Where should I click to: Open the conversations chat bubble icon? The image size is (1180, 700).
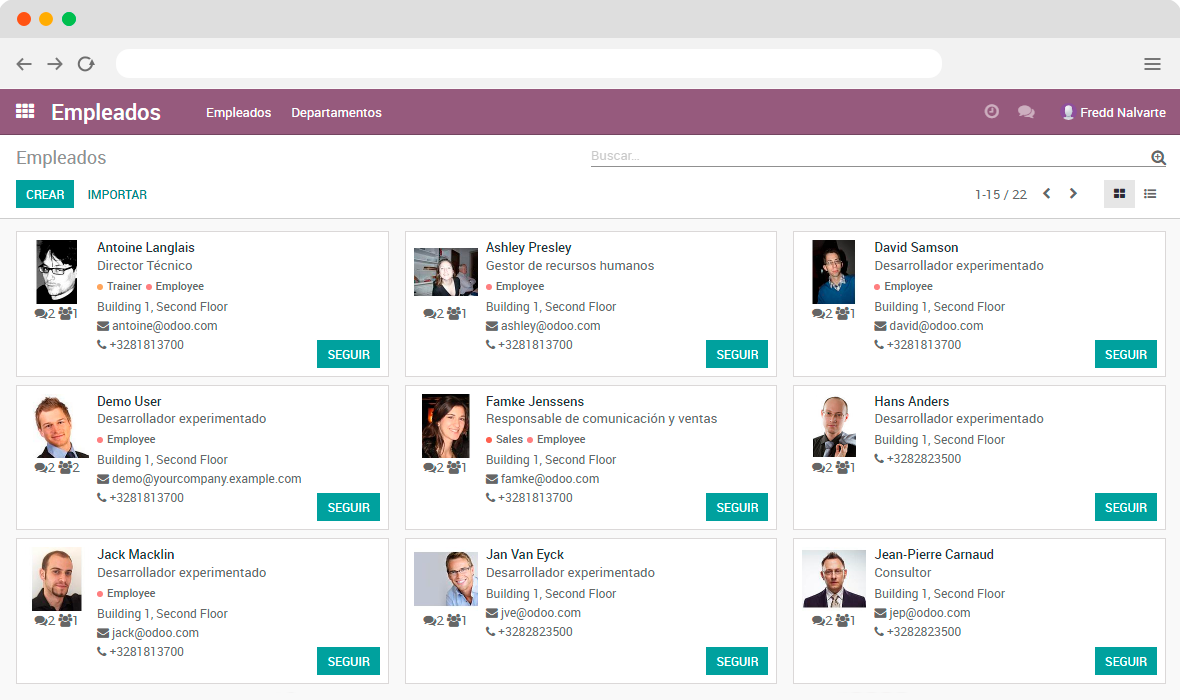[x=1026, y=112]
